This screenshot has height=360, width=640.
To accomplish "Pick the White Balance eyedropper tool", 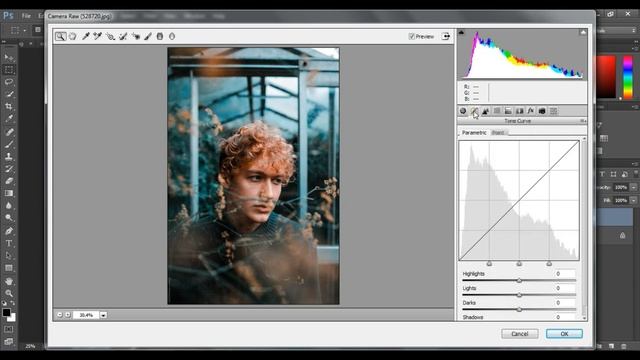I will coord(86,36).
